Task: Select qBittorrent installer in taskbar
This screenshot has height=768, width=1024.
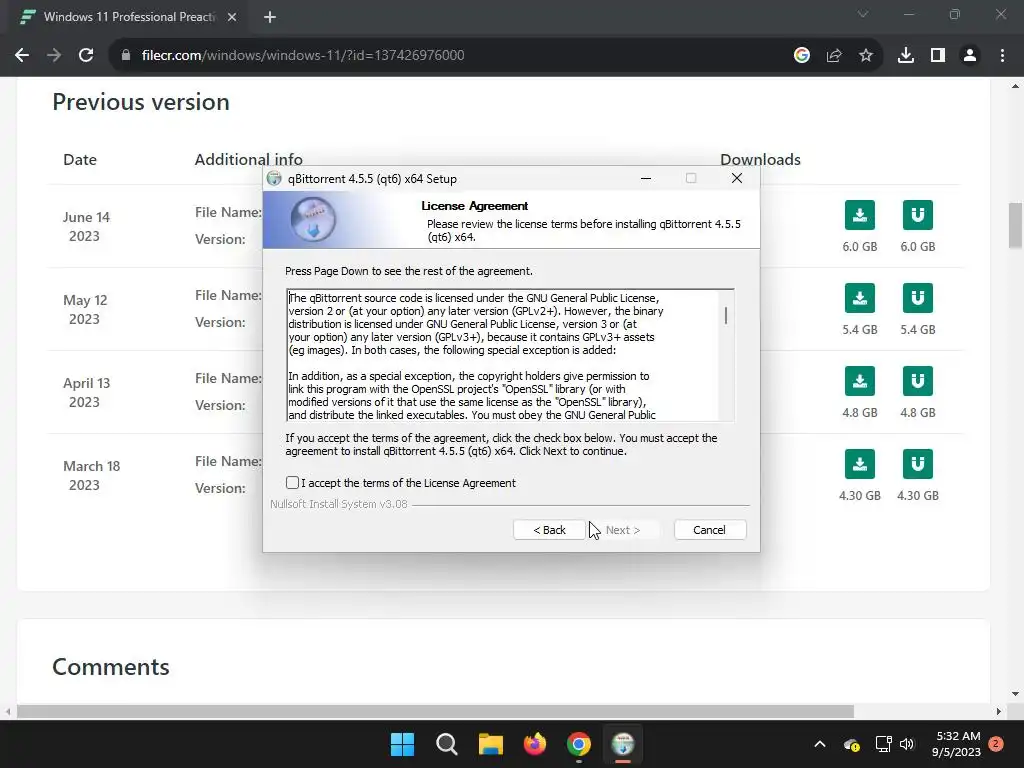Action: pos(623,744)
